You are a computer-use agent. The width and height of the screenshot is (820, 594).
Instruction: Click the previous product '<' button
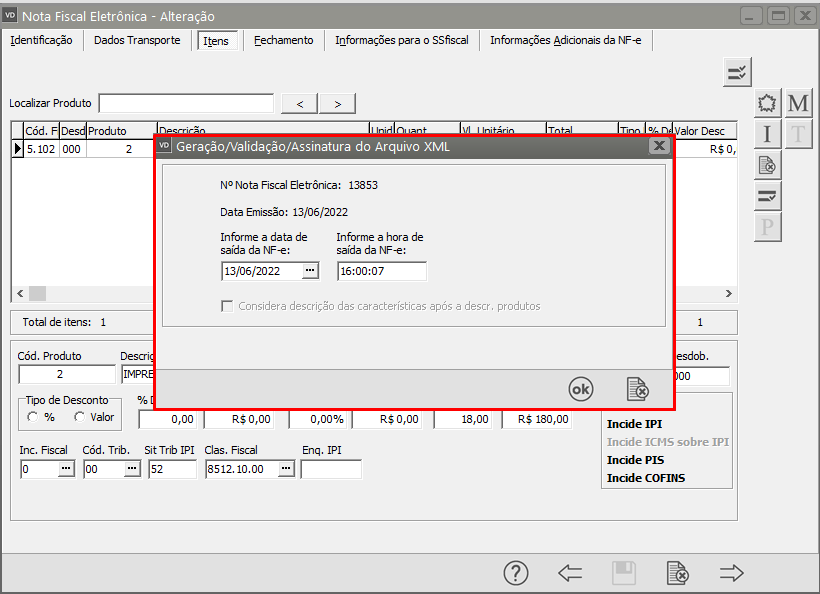[x=300, y=104]
